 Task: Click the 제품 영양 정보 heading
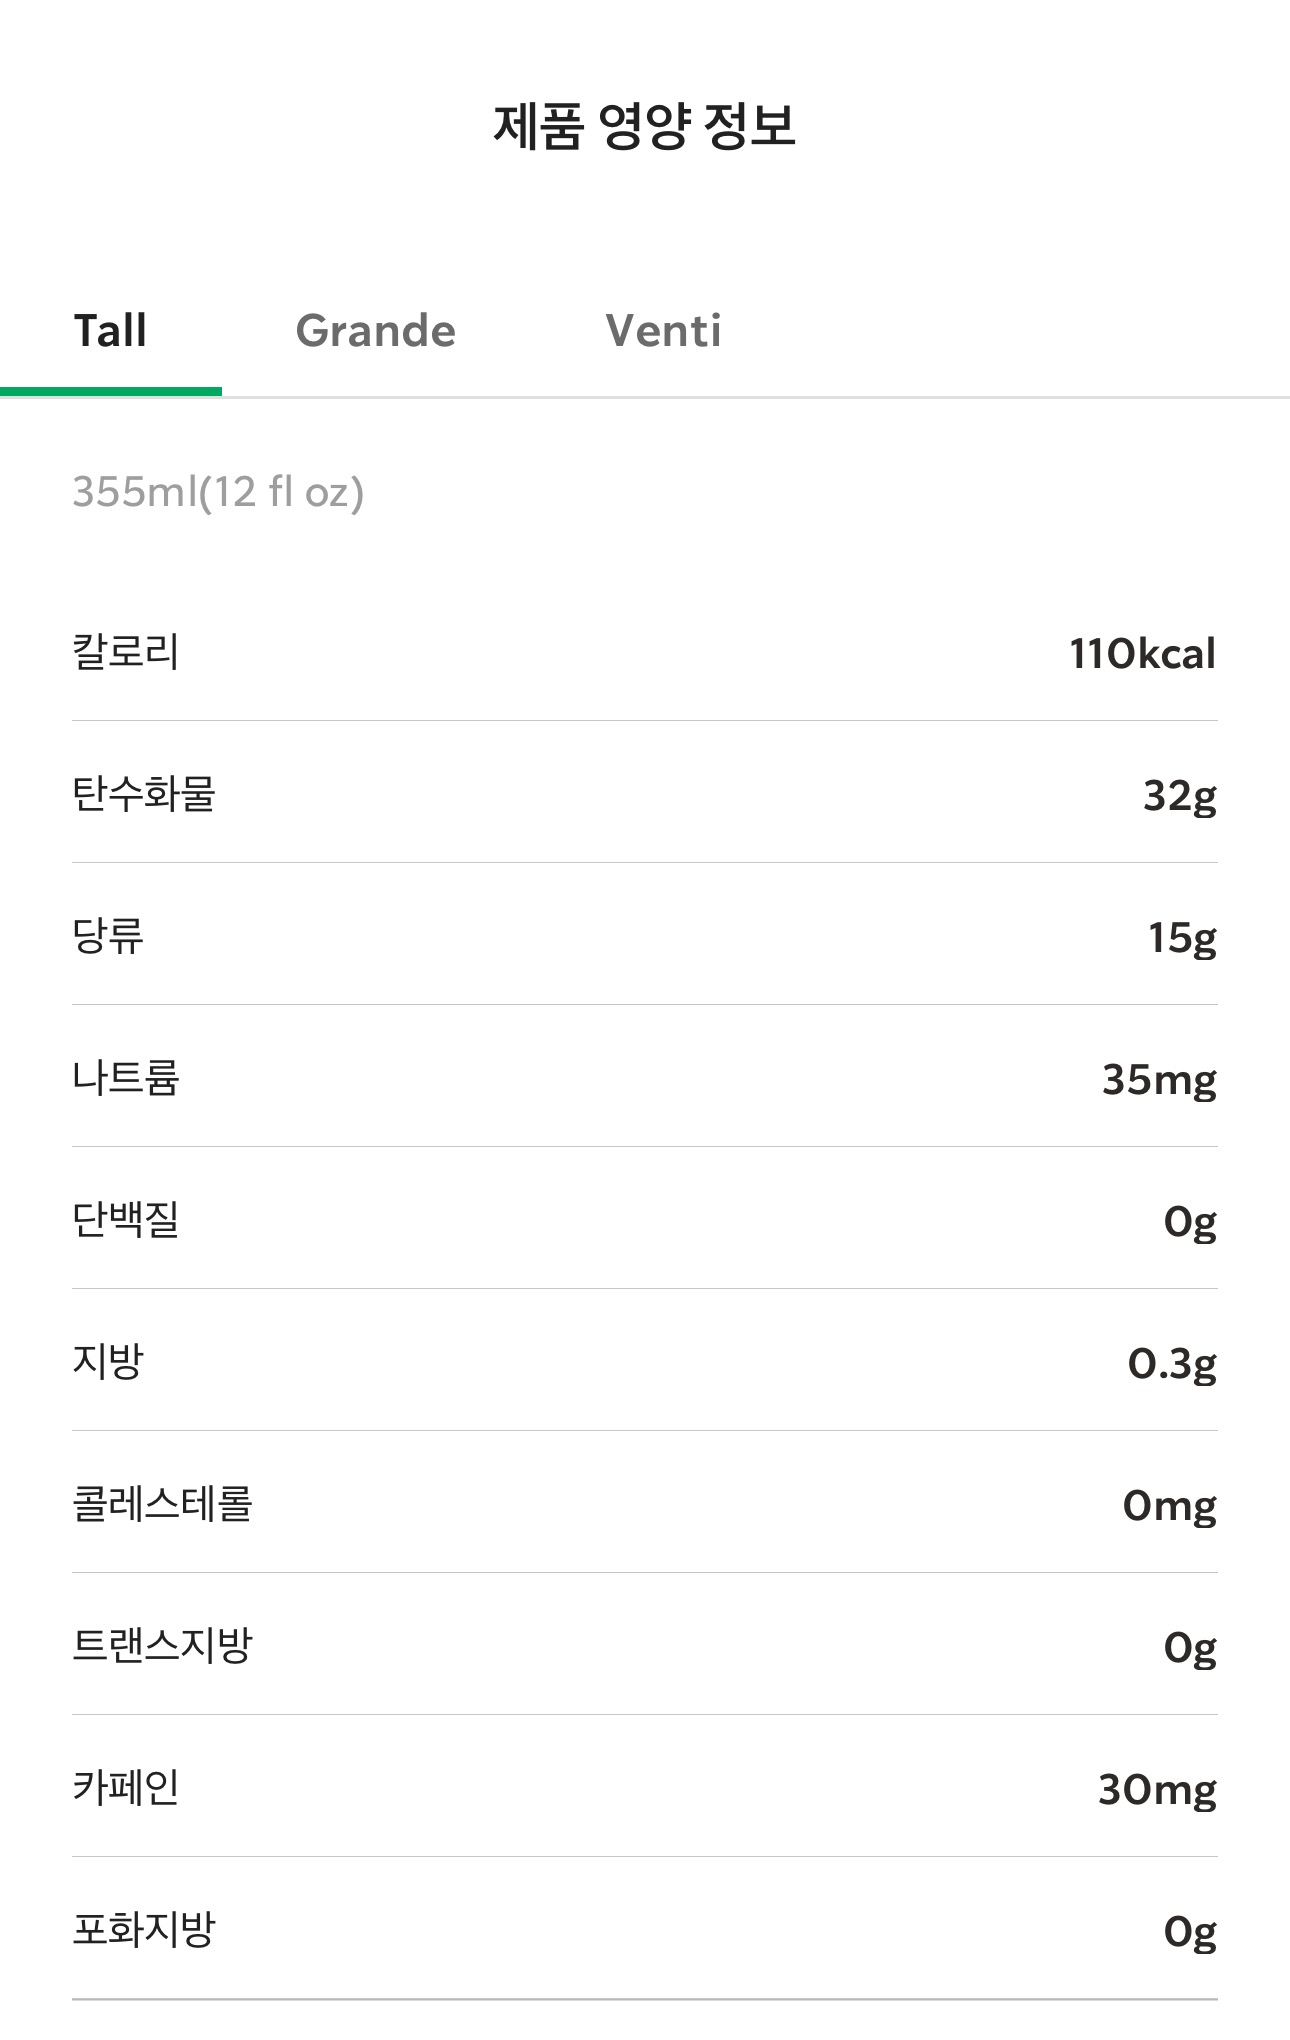coord(644,127)
